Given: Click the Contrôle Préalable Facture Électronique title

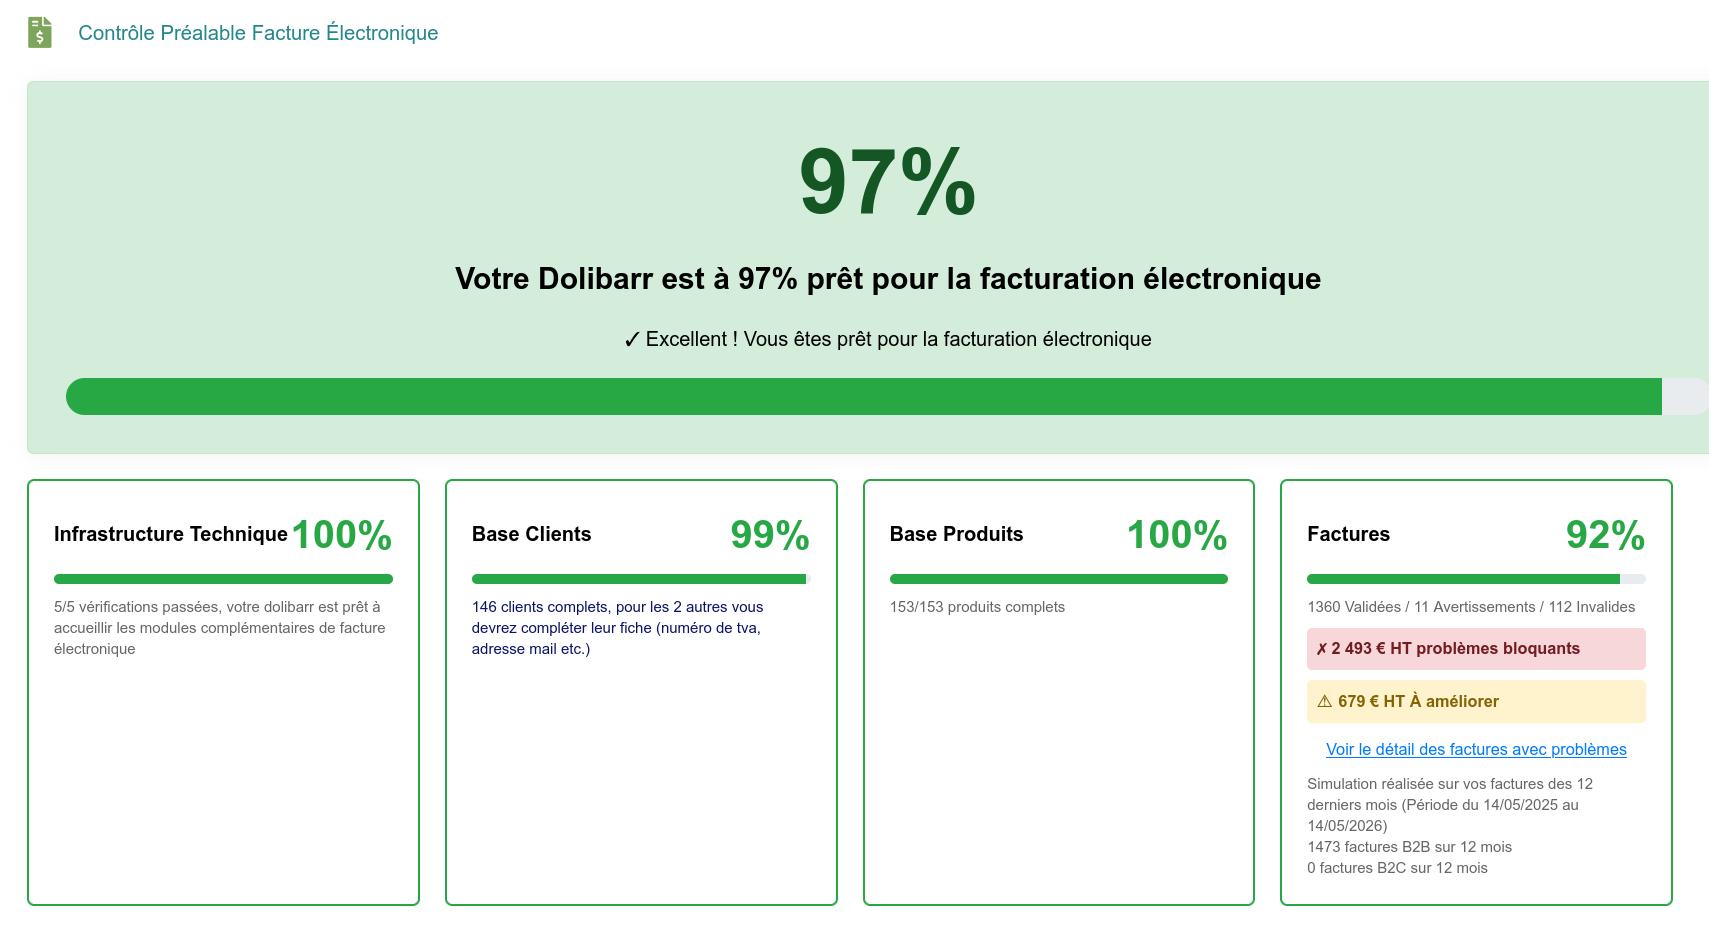Looking at the screenshot, I should [258, 33].
